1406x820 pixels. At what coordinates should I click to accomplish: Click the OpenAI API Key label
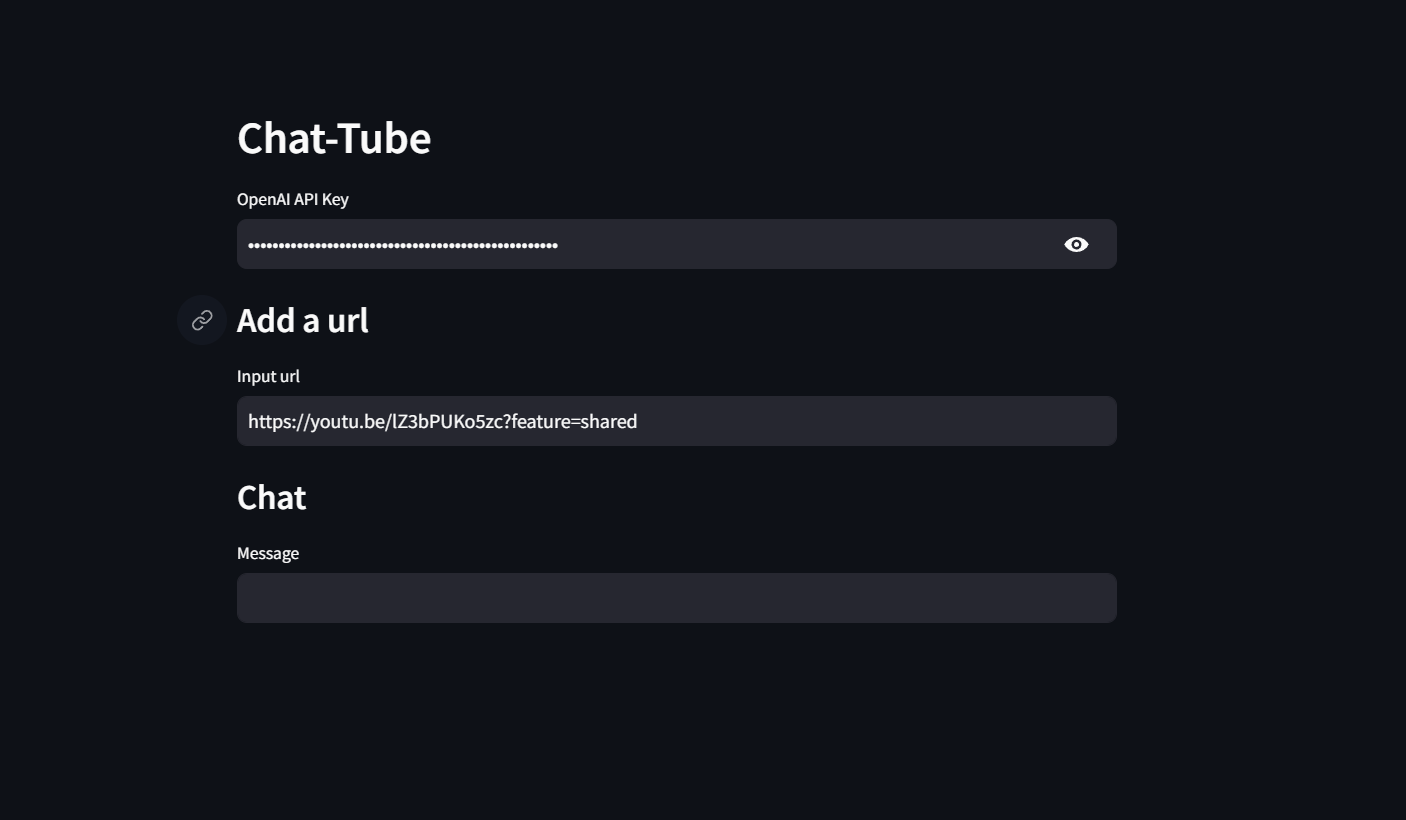pos(293,199)
